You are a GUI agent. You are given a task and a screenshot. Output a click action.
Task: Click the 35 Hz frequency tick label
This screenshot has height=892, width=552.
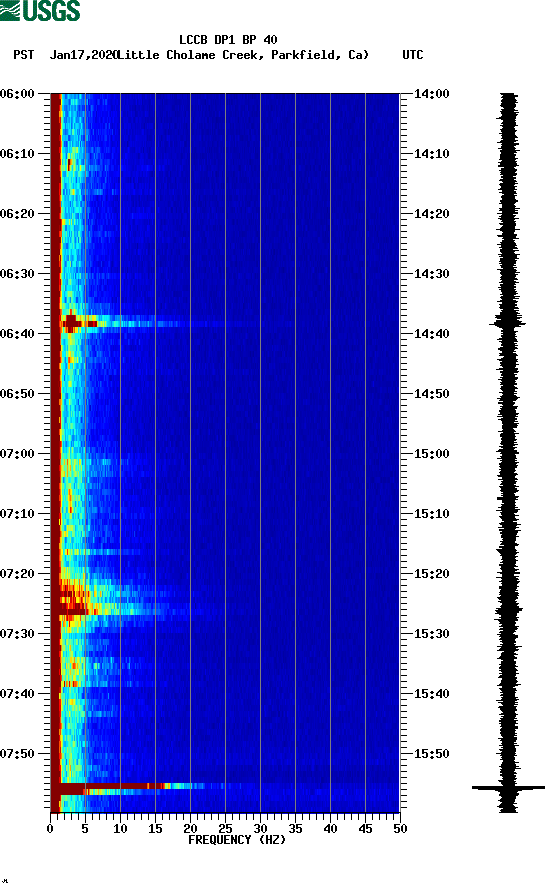click(295, 829)
